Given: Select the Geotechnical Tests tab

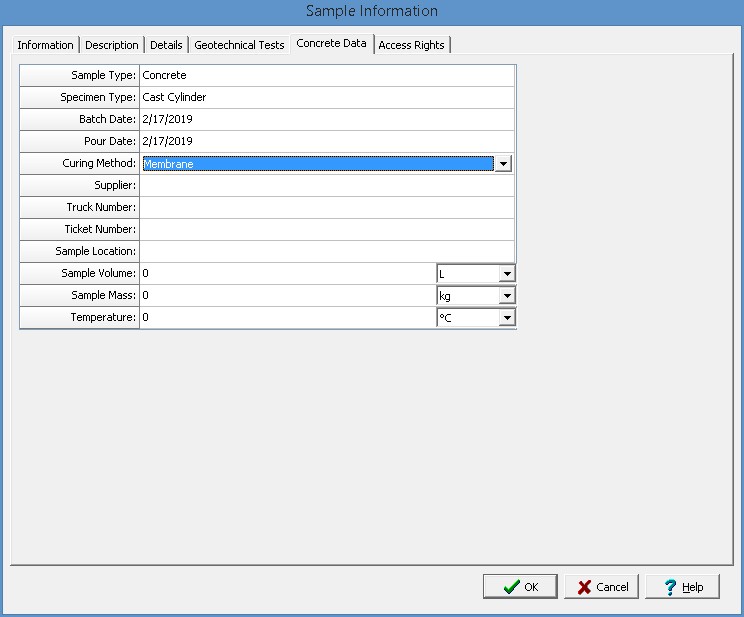Looking at the screenshot, I should coord(239,45).
